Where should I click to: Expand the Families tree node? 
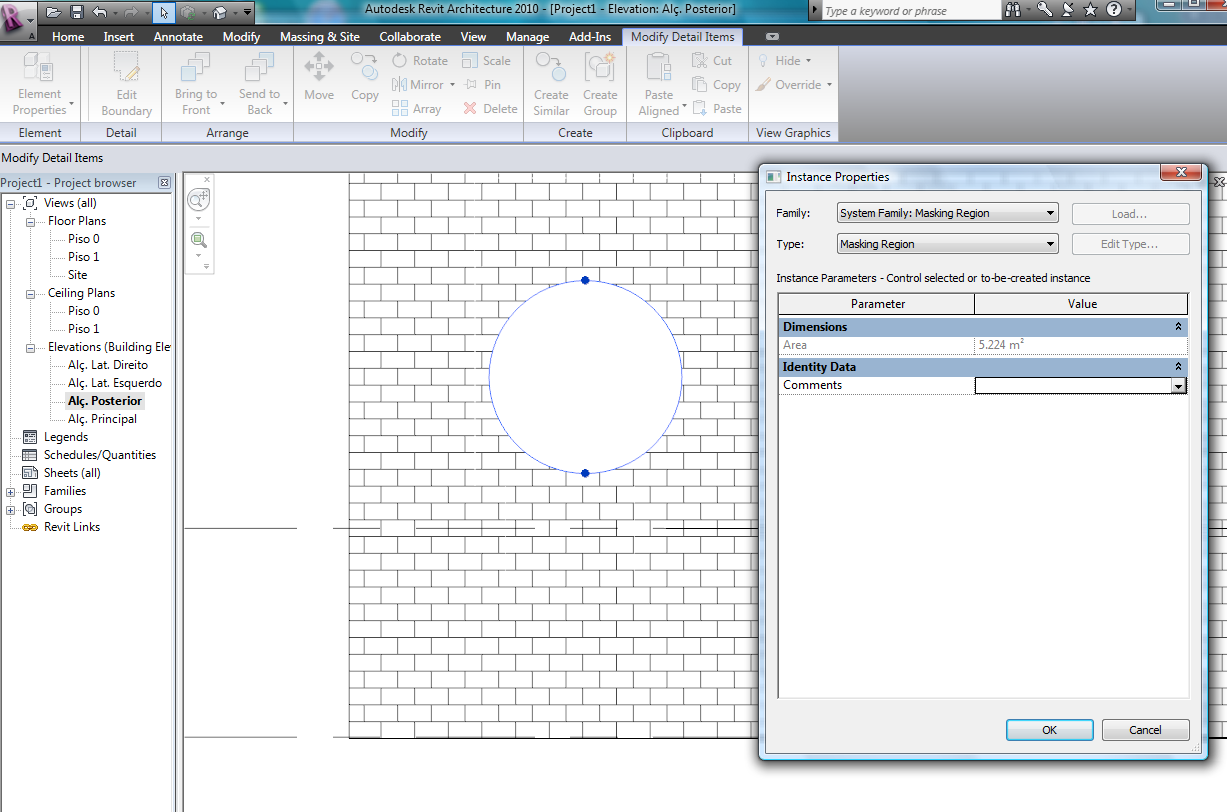pos(11,491)
